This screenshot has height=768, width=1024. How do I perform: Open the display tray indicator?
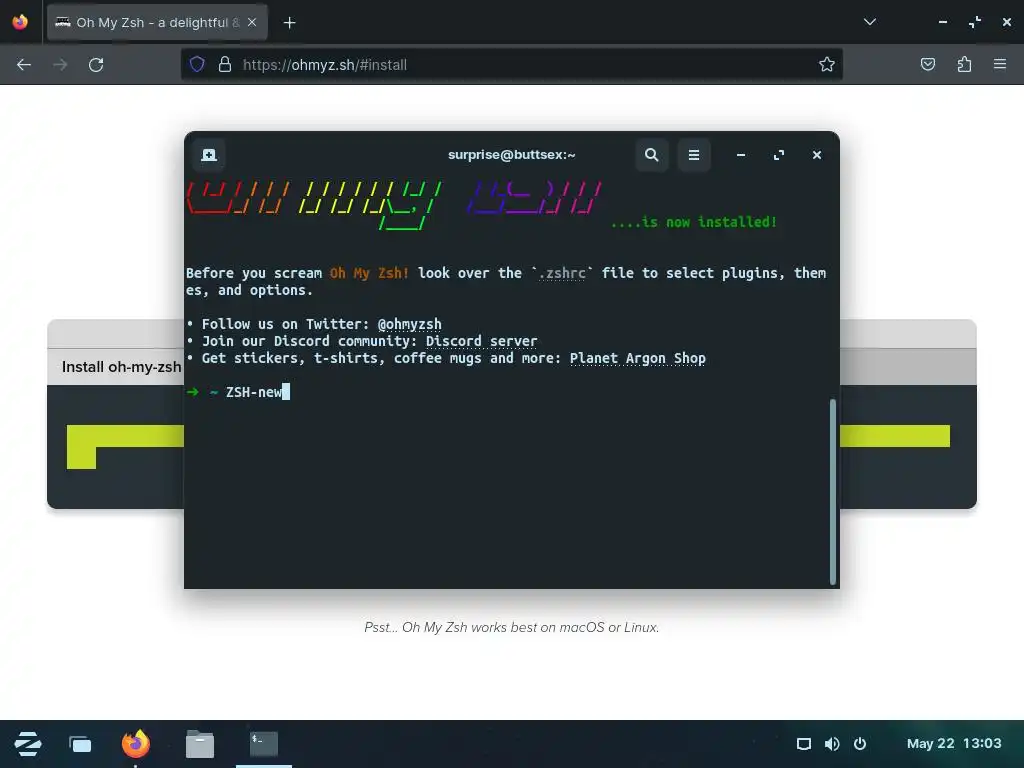[x=804, y=744]
